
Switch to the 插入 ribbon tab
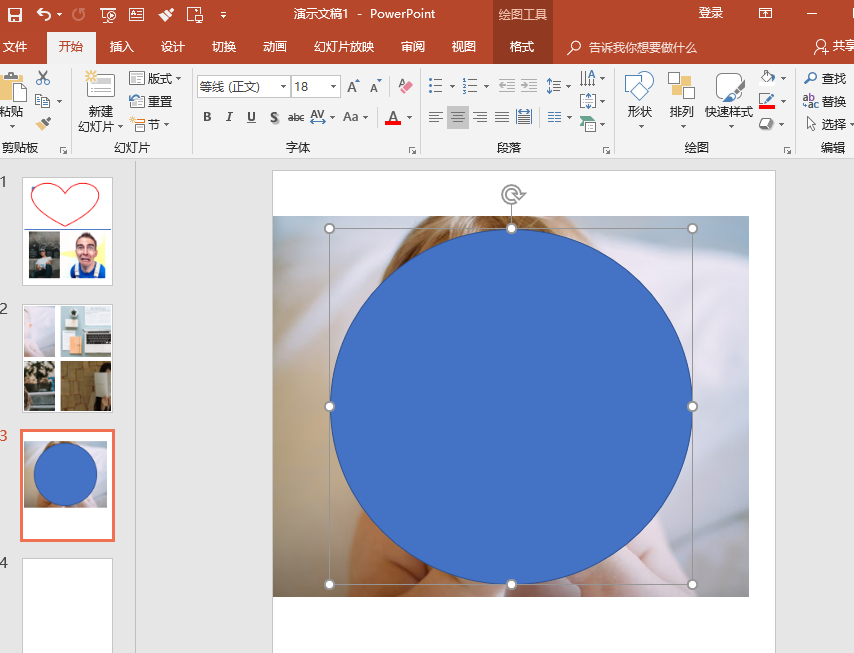121,47
